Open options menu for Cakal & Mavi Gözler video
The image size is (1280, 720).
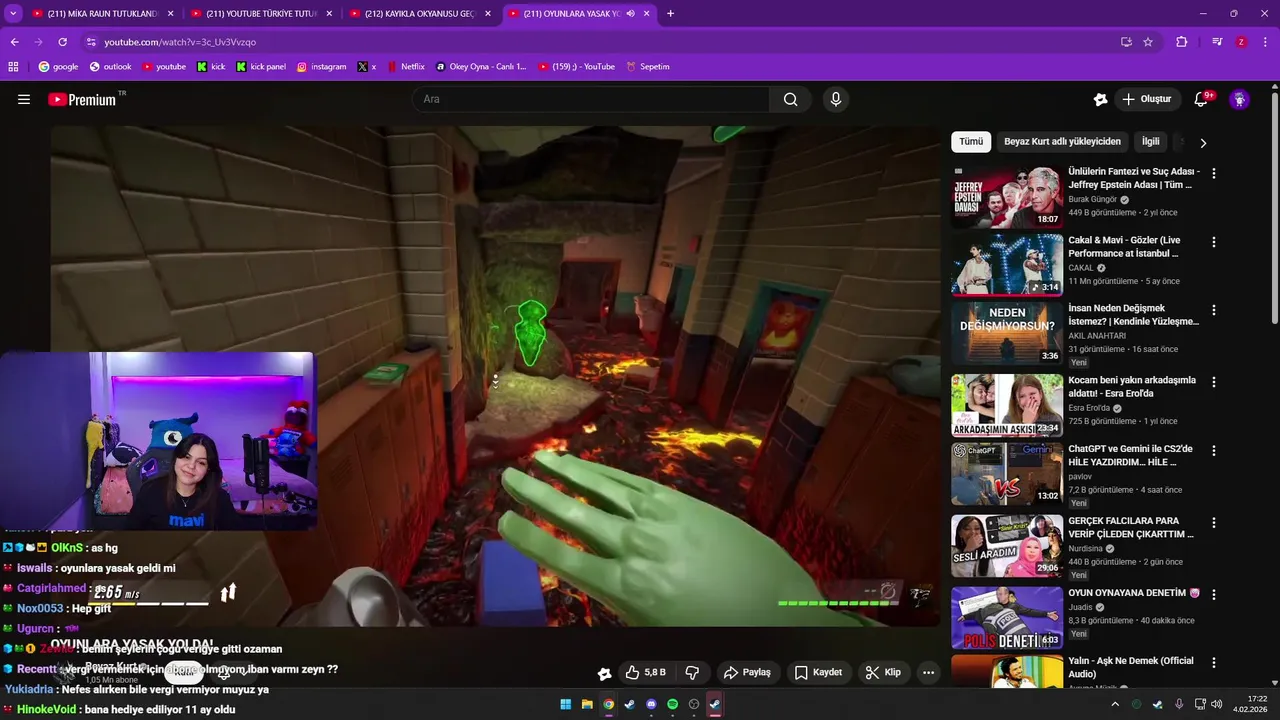[1214, 242]
